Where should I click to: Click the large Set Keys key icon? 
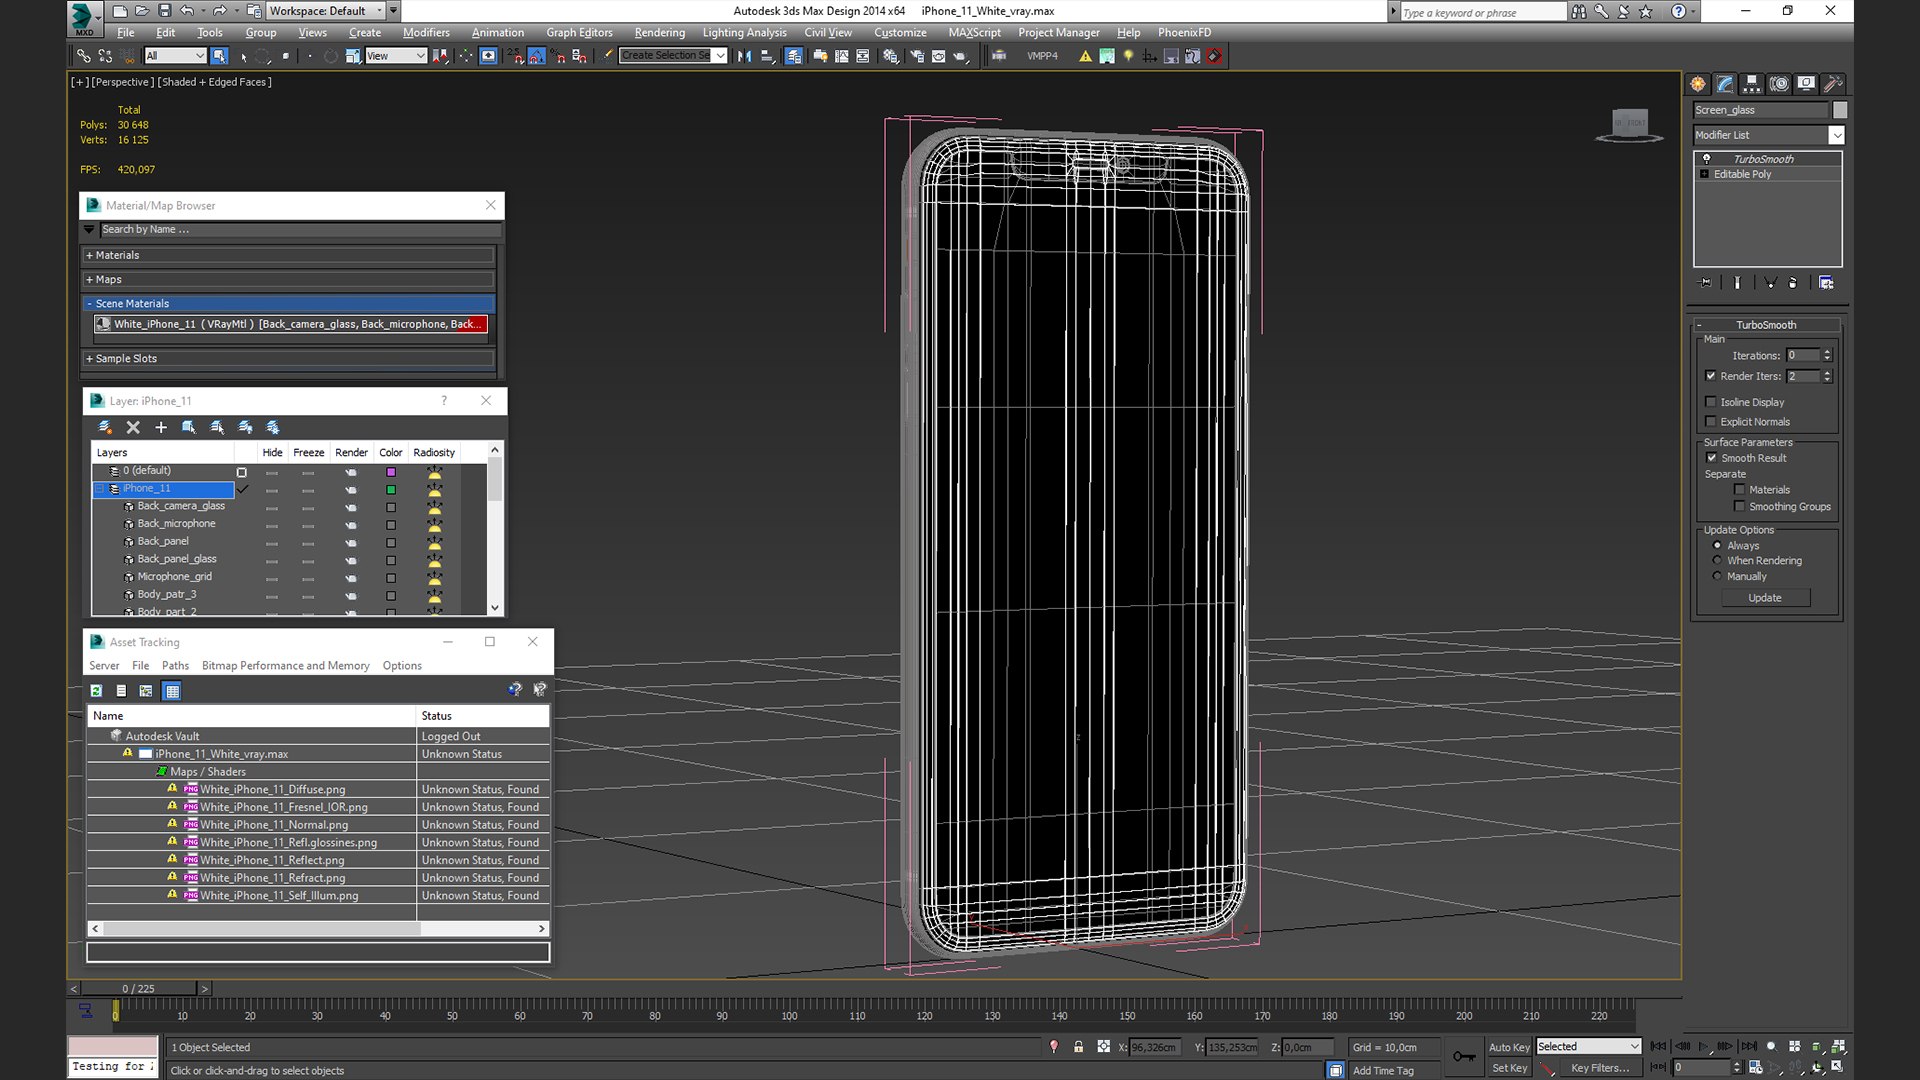click(x=1464, y=1056)
